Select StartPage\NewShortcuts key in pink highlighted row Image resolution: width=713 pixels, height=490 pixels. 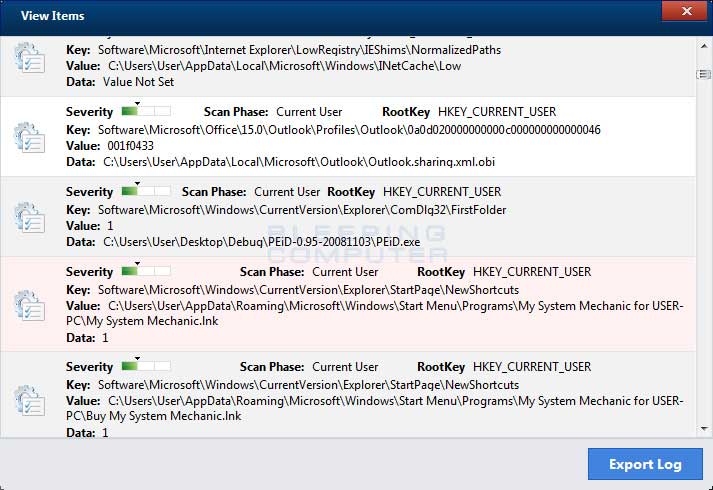click(x=308, y=290)
